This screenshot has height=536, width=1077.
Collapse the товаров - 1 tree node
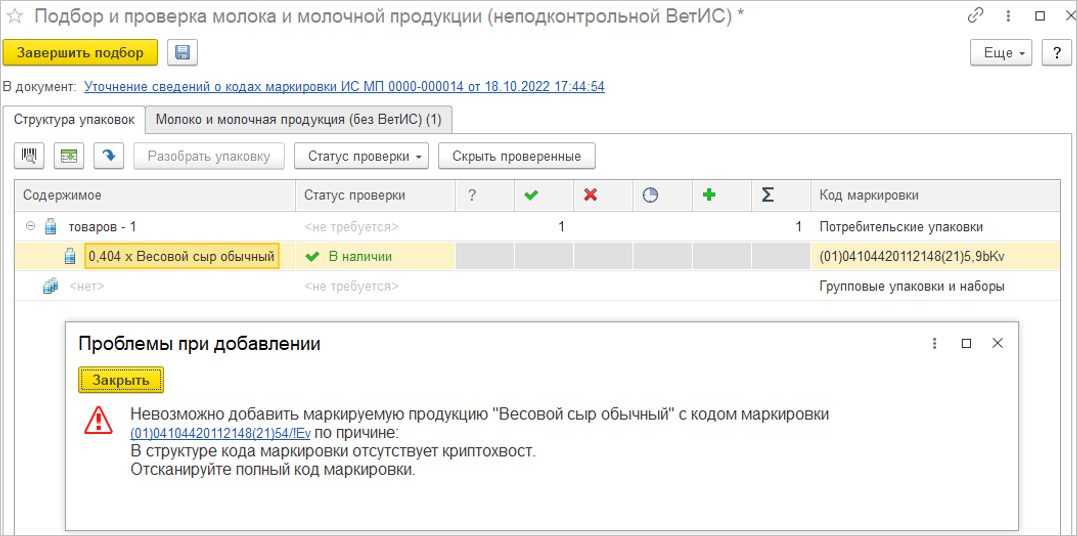tap(30, 227)
